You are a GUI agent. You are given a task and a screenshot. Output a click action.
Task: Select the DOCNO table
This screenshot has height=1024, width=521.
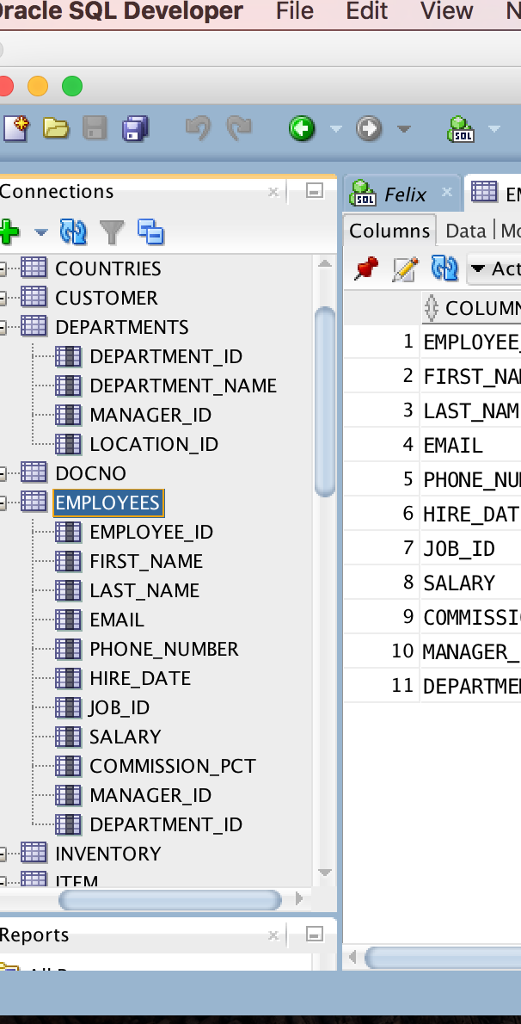click(91, 473)
